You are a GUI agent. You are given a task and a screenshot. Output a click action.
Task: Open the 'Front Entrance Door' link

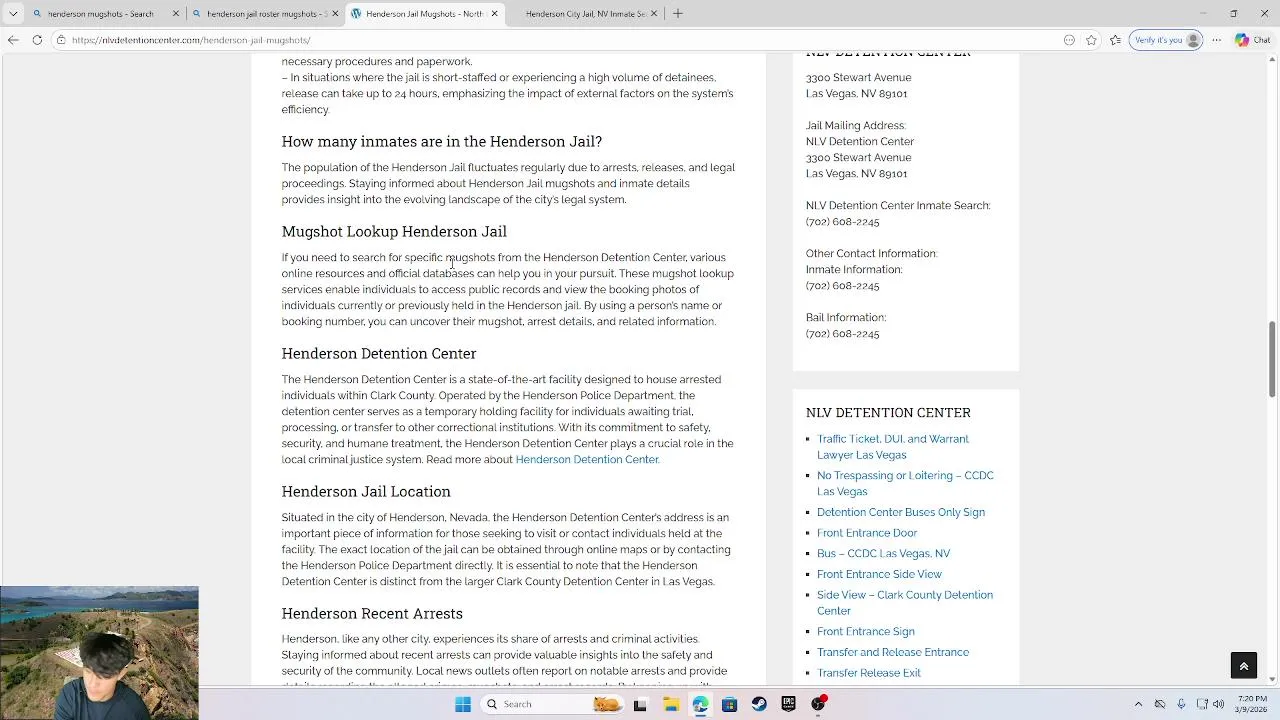click(x=867, y=533)
